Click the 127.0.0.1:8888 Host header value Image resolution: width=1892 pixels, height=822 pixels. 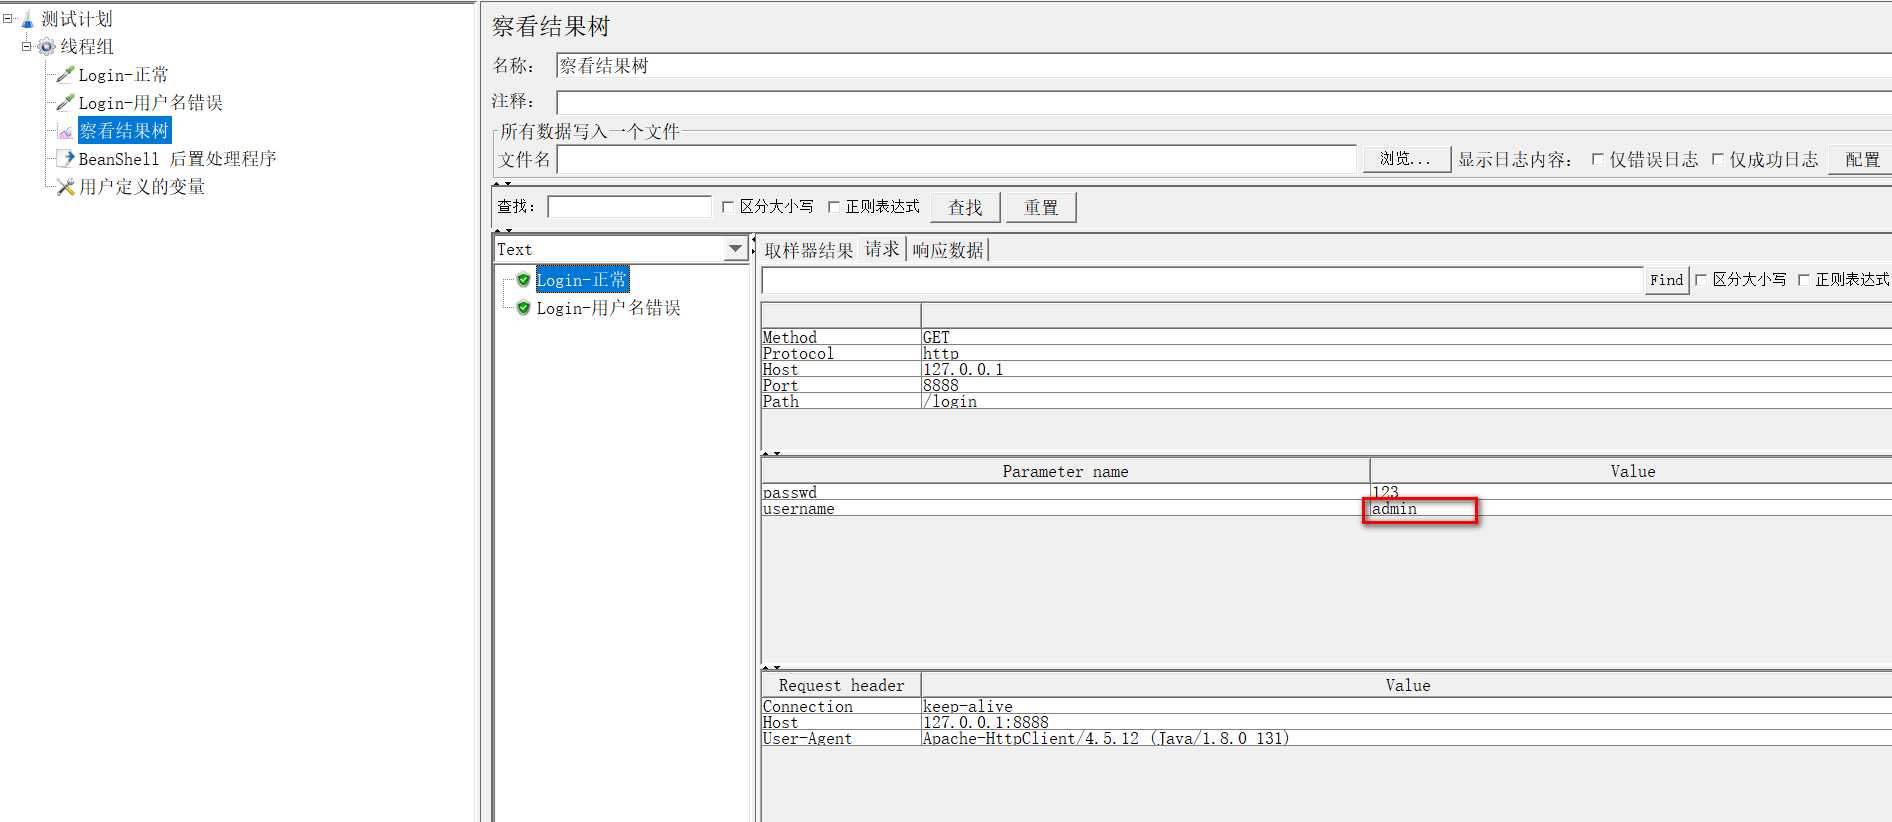tap(986, 723)
